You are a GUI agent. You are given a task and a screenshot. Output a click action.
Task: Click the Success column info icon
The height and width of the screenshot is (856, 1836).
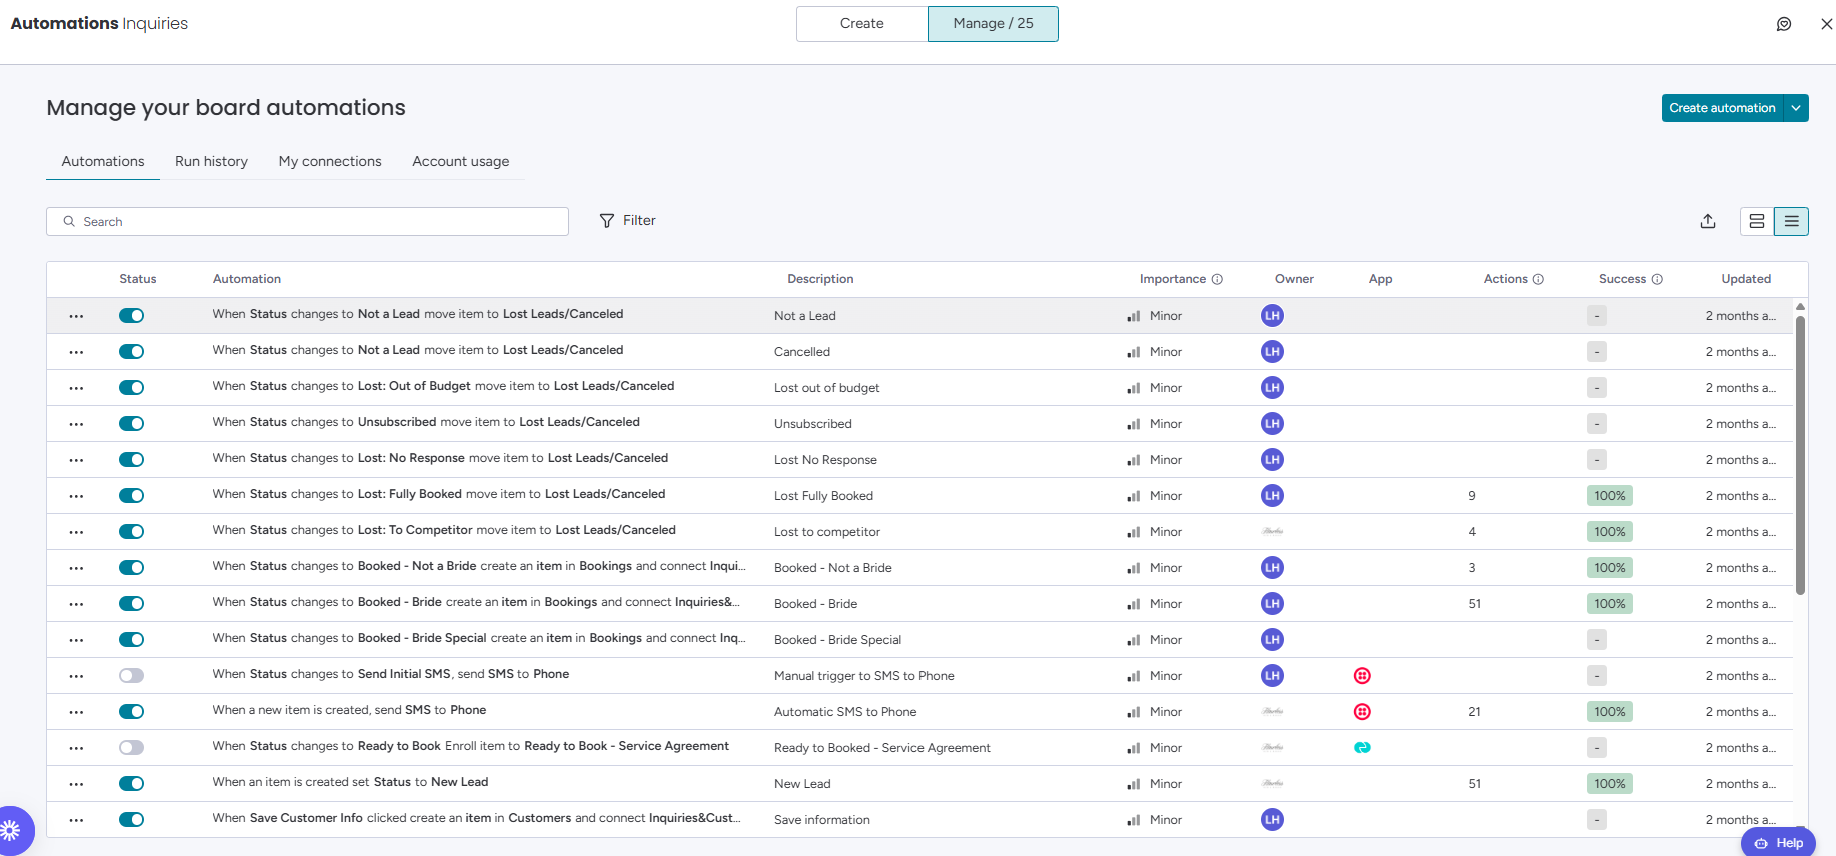click(1657, 280)
